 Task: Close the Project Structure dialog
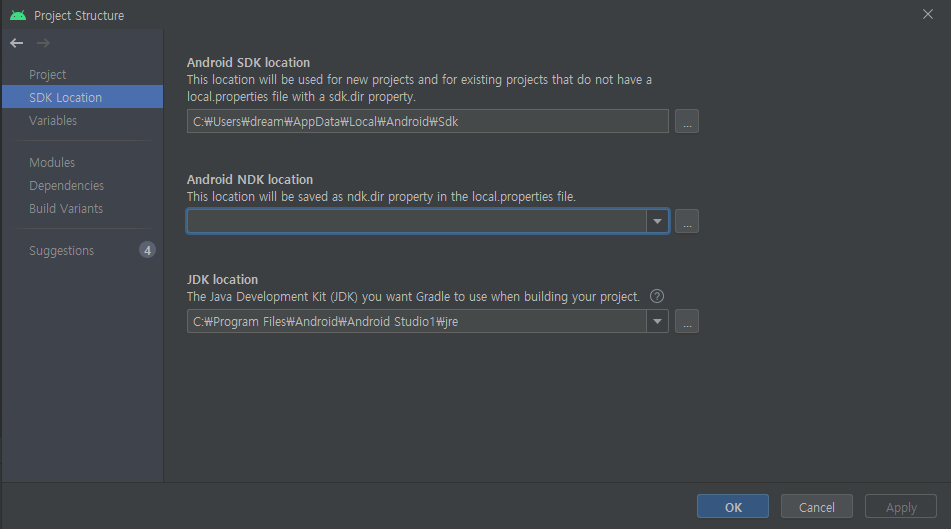point(928,14)
